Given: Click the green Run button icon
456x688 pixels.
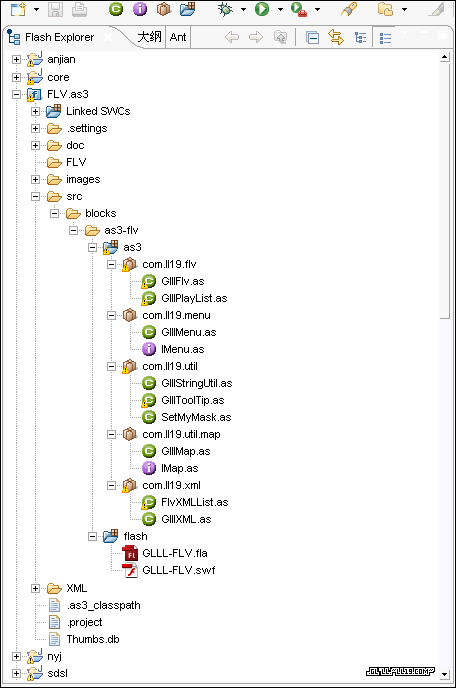Looking at the screenshot, I should 262,9.
